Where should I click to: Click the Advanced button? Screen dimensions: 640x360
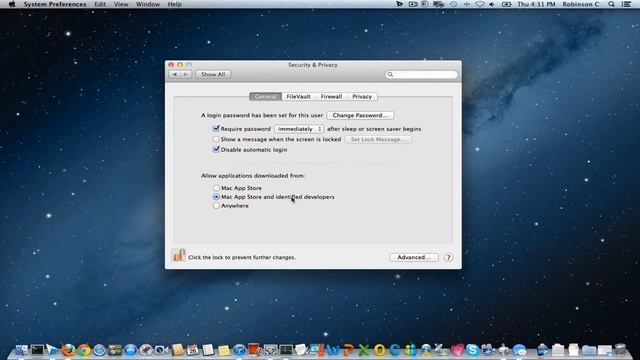413,257
